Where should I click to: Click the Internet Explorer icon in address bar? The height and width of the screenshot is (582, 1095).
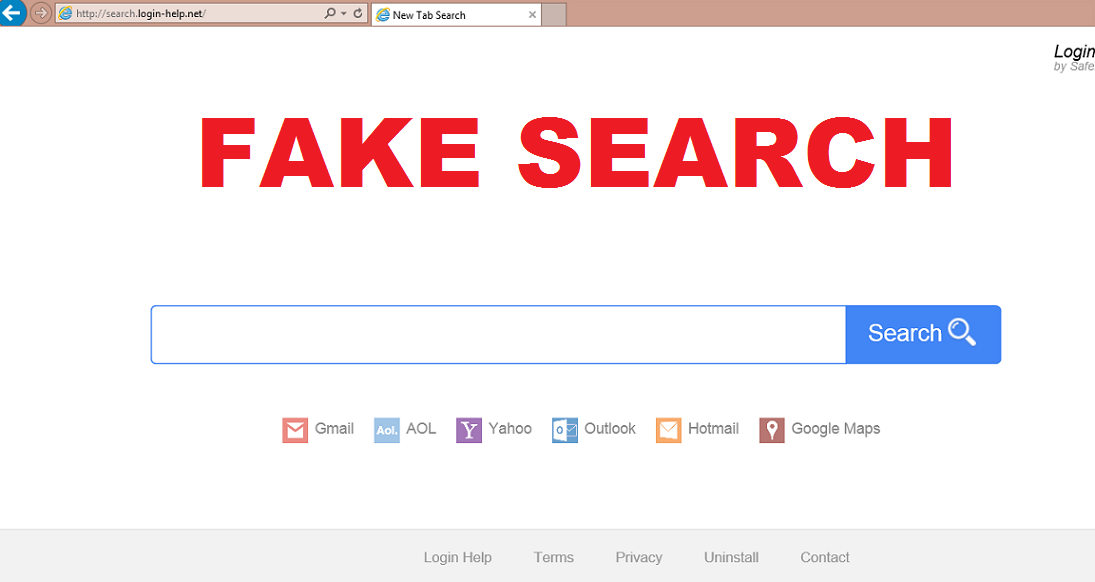coord(66,13)
